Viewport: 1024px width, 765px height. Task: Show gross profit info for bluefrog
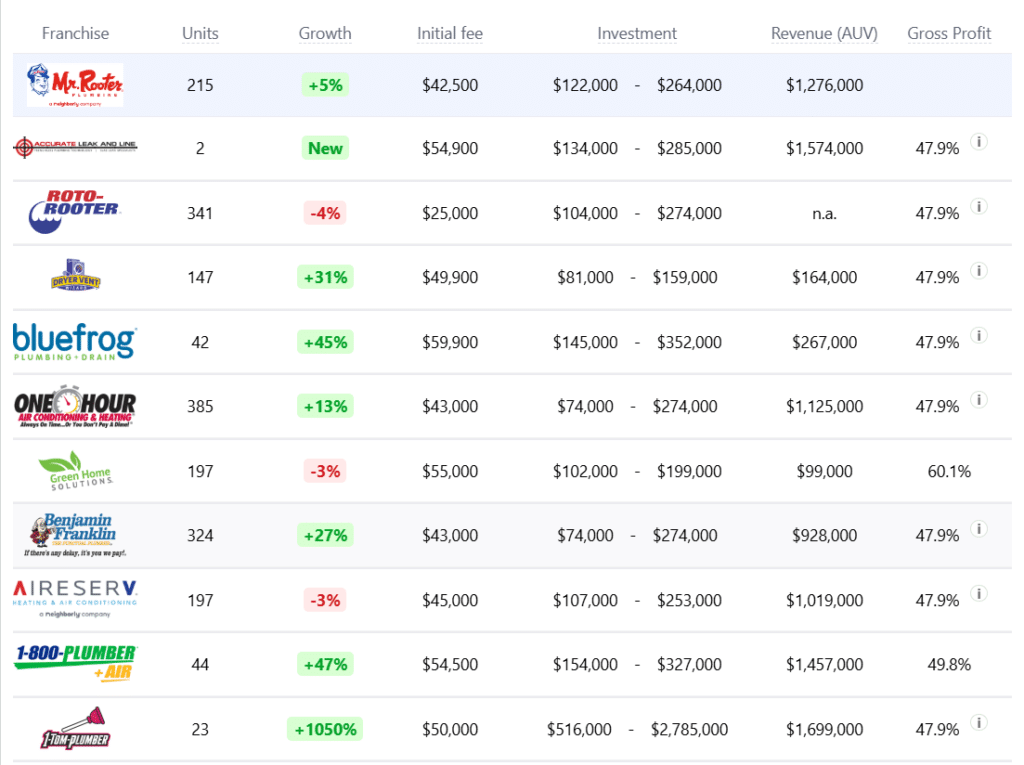(x=978, y=335)
